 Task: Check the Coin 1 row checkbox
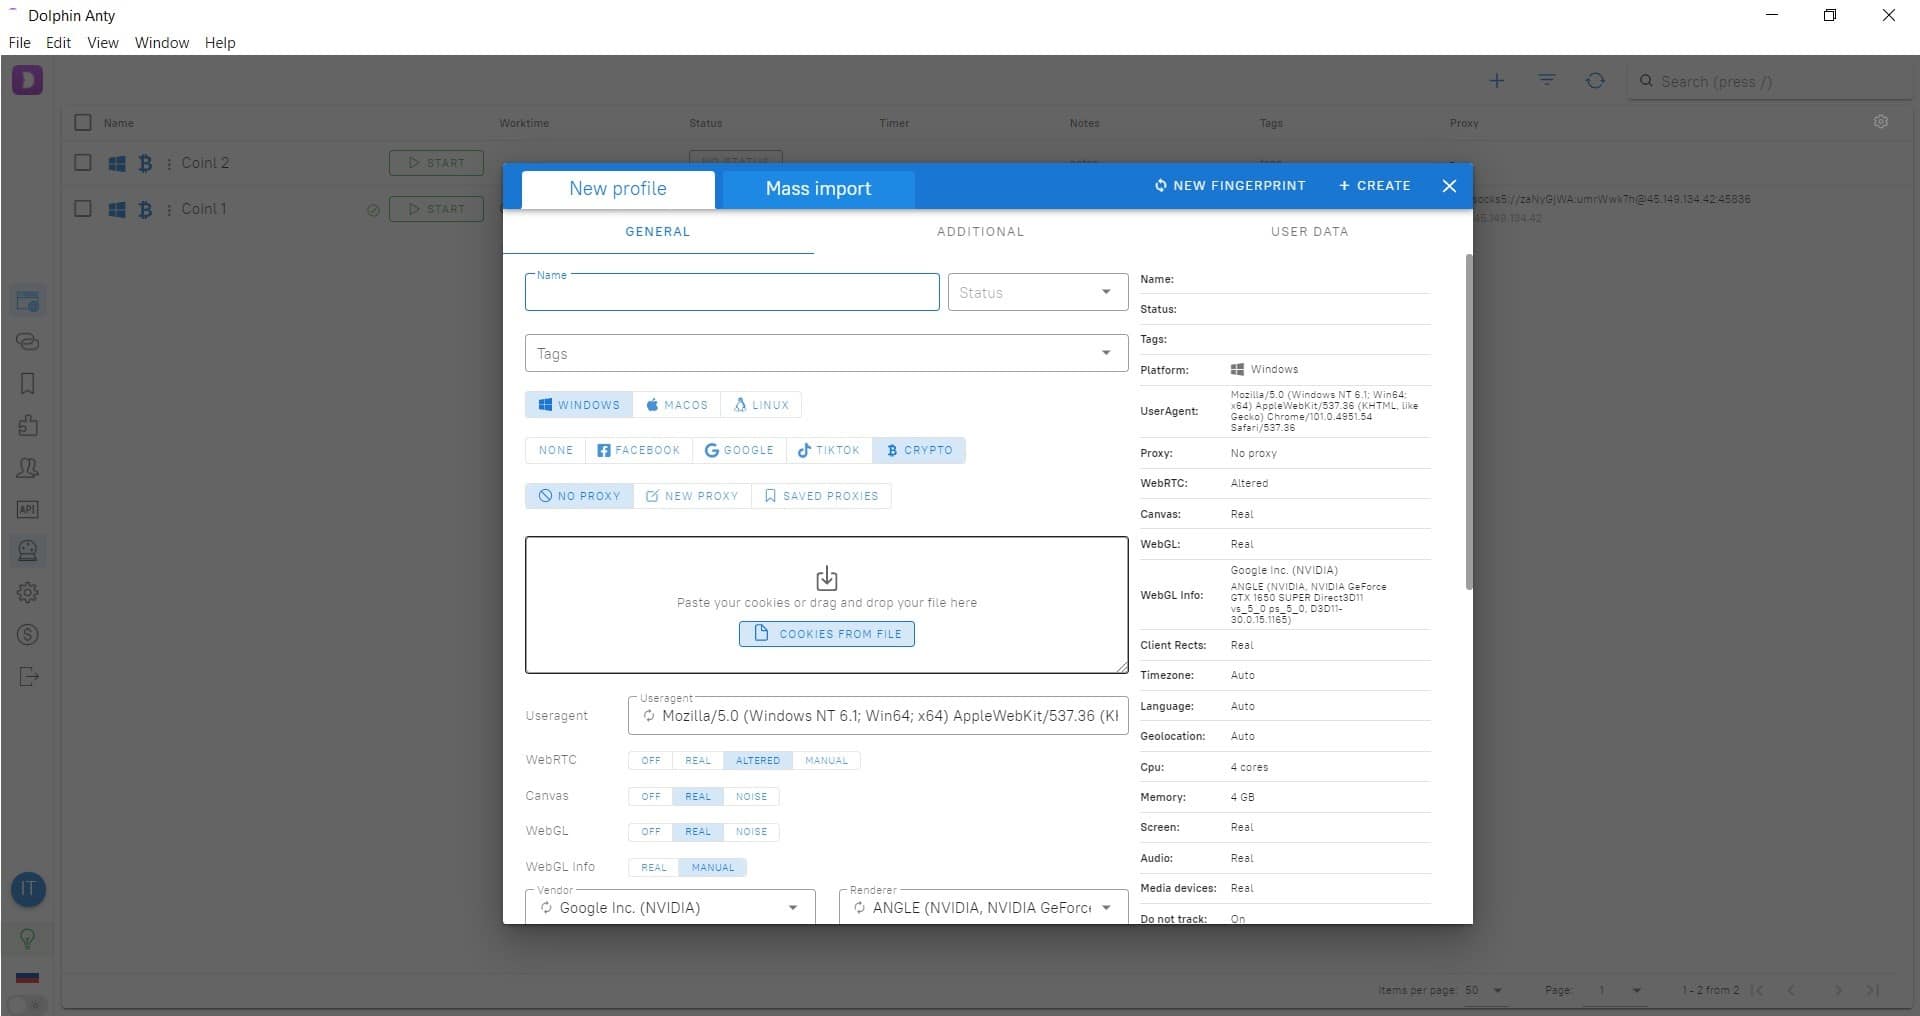coord(83,209)
